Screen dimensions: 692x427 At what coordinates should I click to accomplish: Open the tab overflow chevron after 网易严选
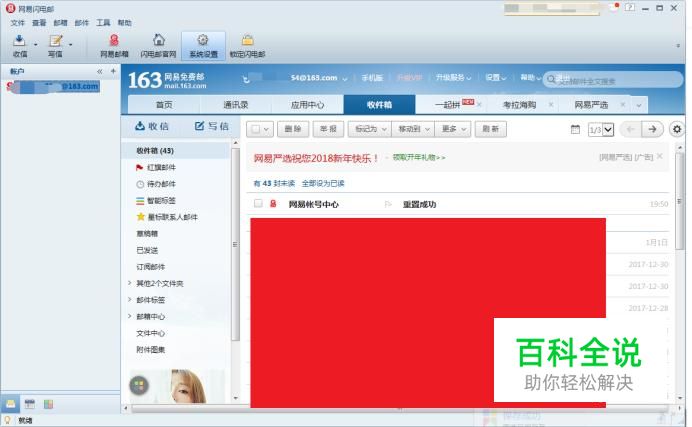tap(639, 105)
